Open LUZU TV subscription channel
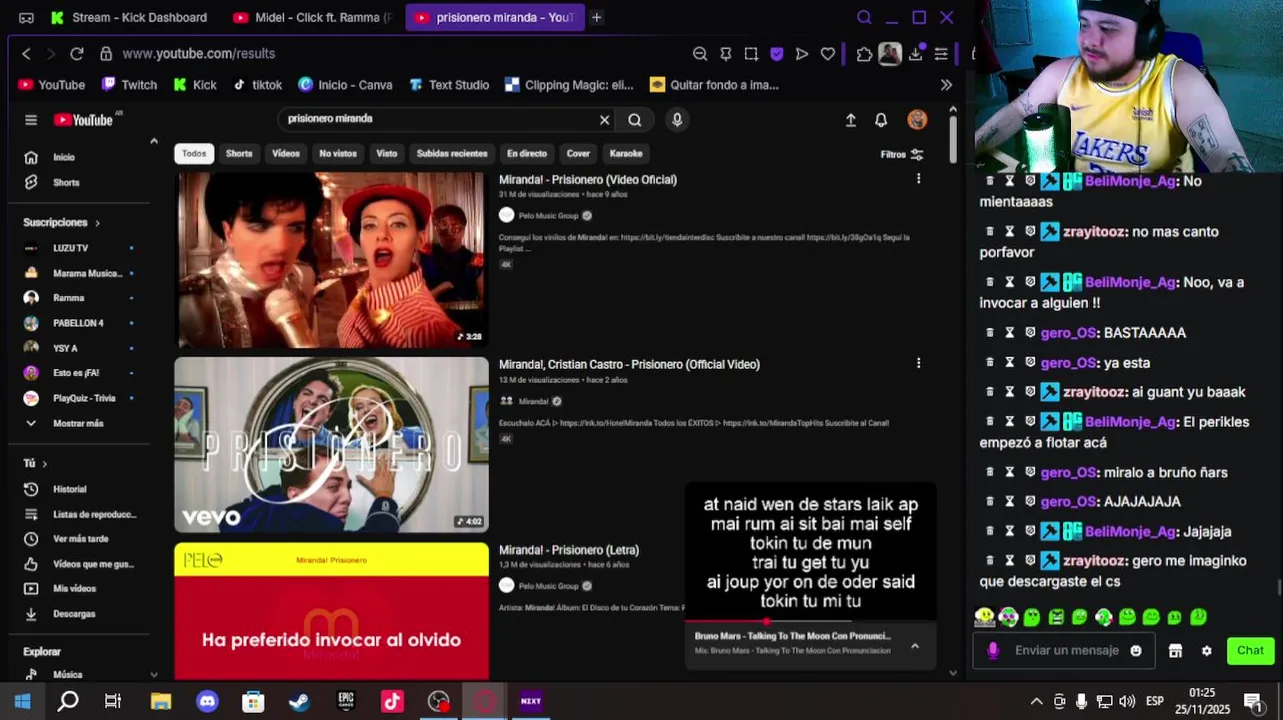 tap(70, 248)
